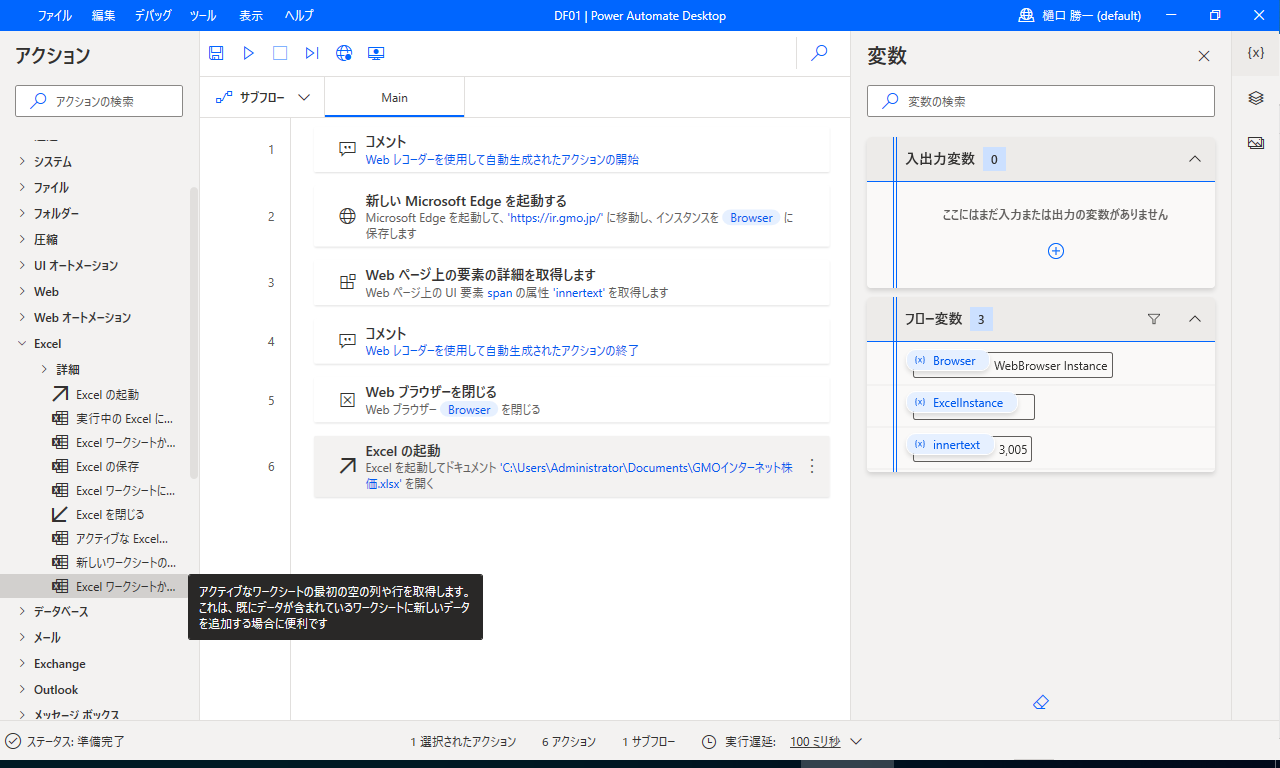This screenshot has height=768, width=1280.
Task: Save the flow with the floppy disk icon
Action: 216,53
